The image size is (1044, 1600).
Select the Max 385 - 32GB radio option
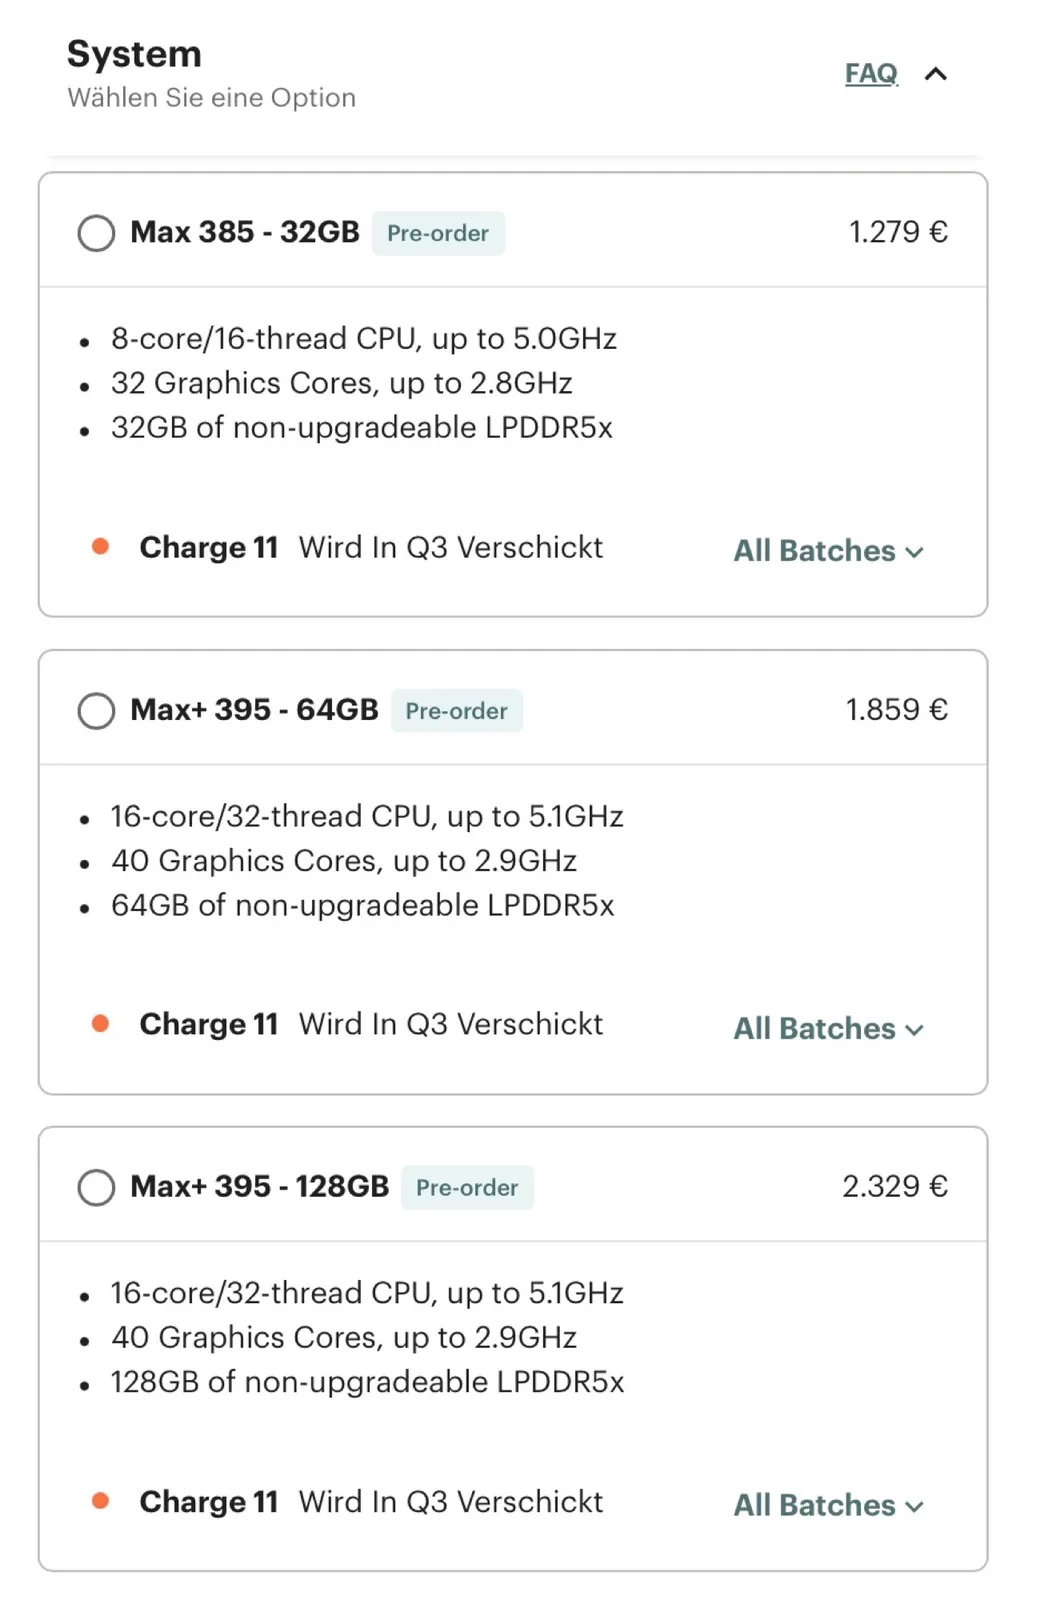pos(96,233)
